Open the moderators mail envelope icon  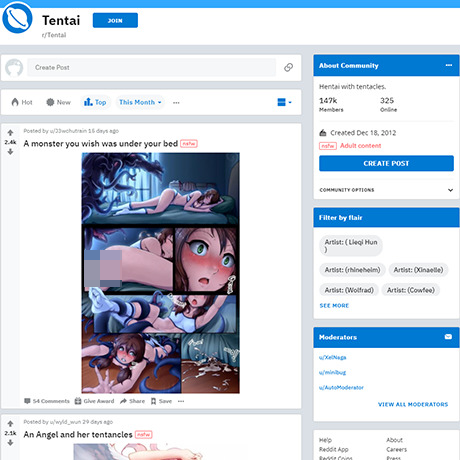(448, 337)
